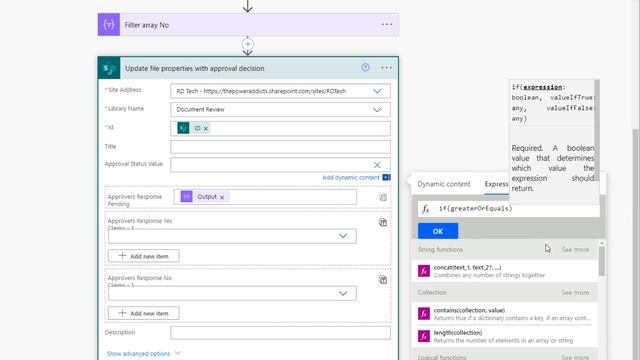Add new item under Approvers Response No

coord(143,313)
